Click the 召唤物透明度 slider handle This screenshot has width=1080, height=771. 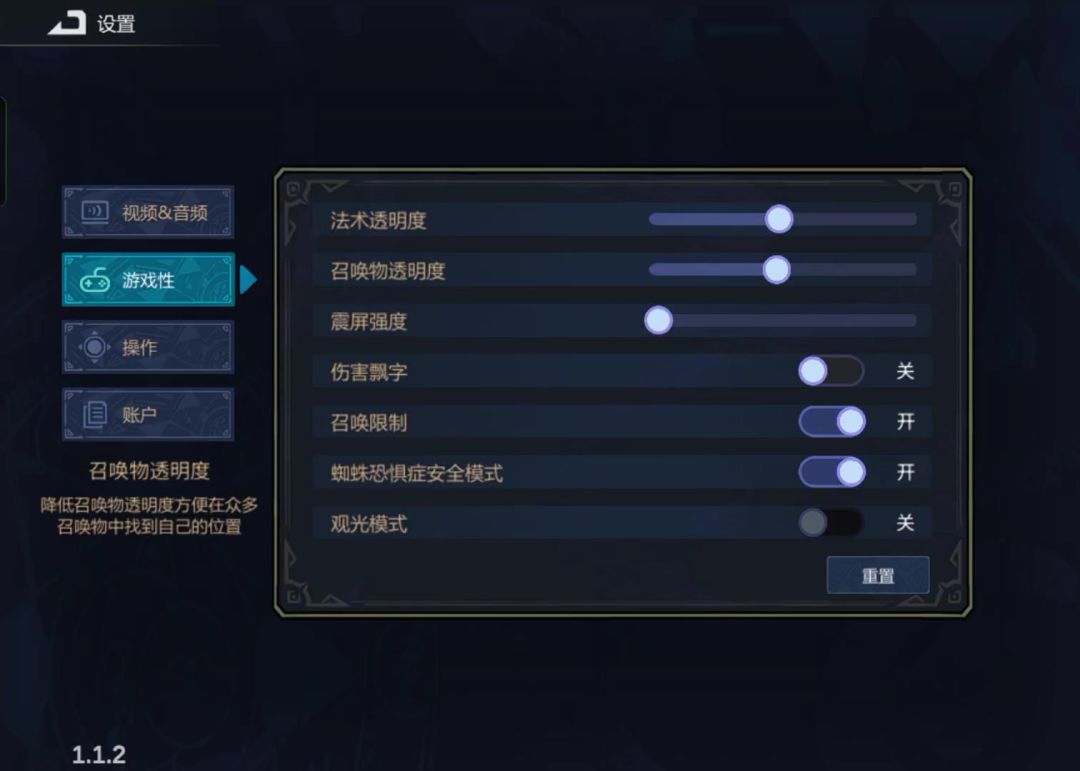click(776, 269)
